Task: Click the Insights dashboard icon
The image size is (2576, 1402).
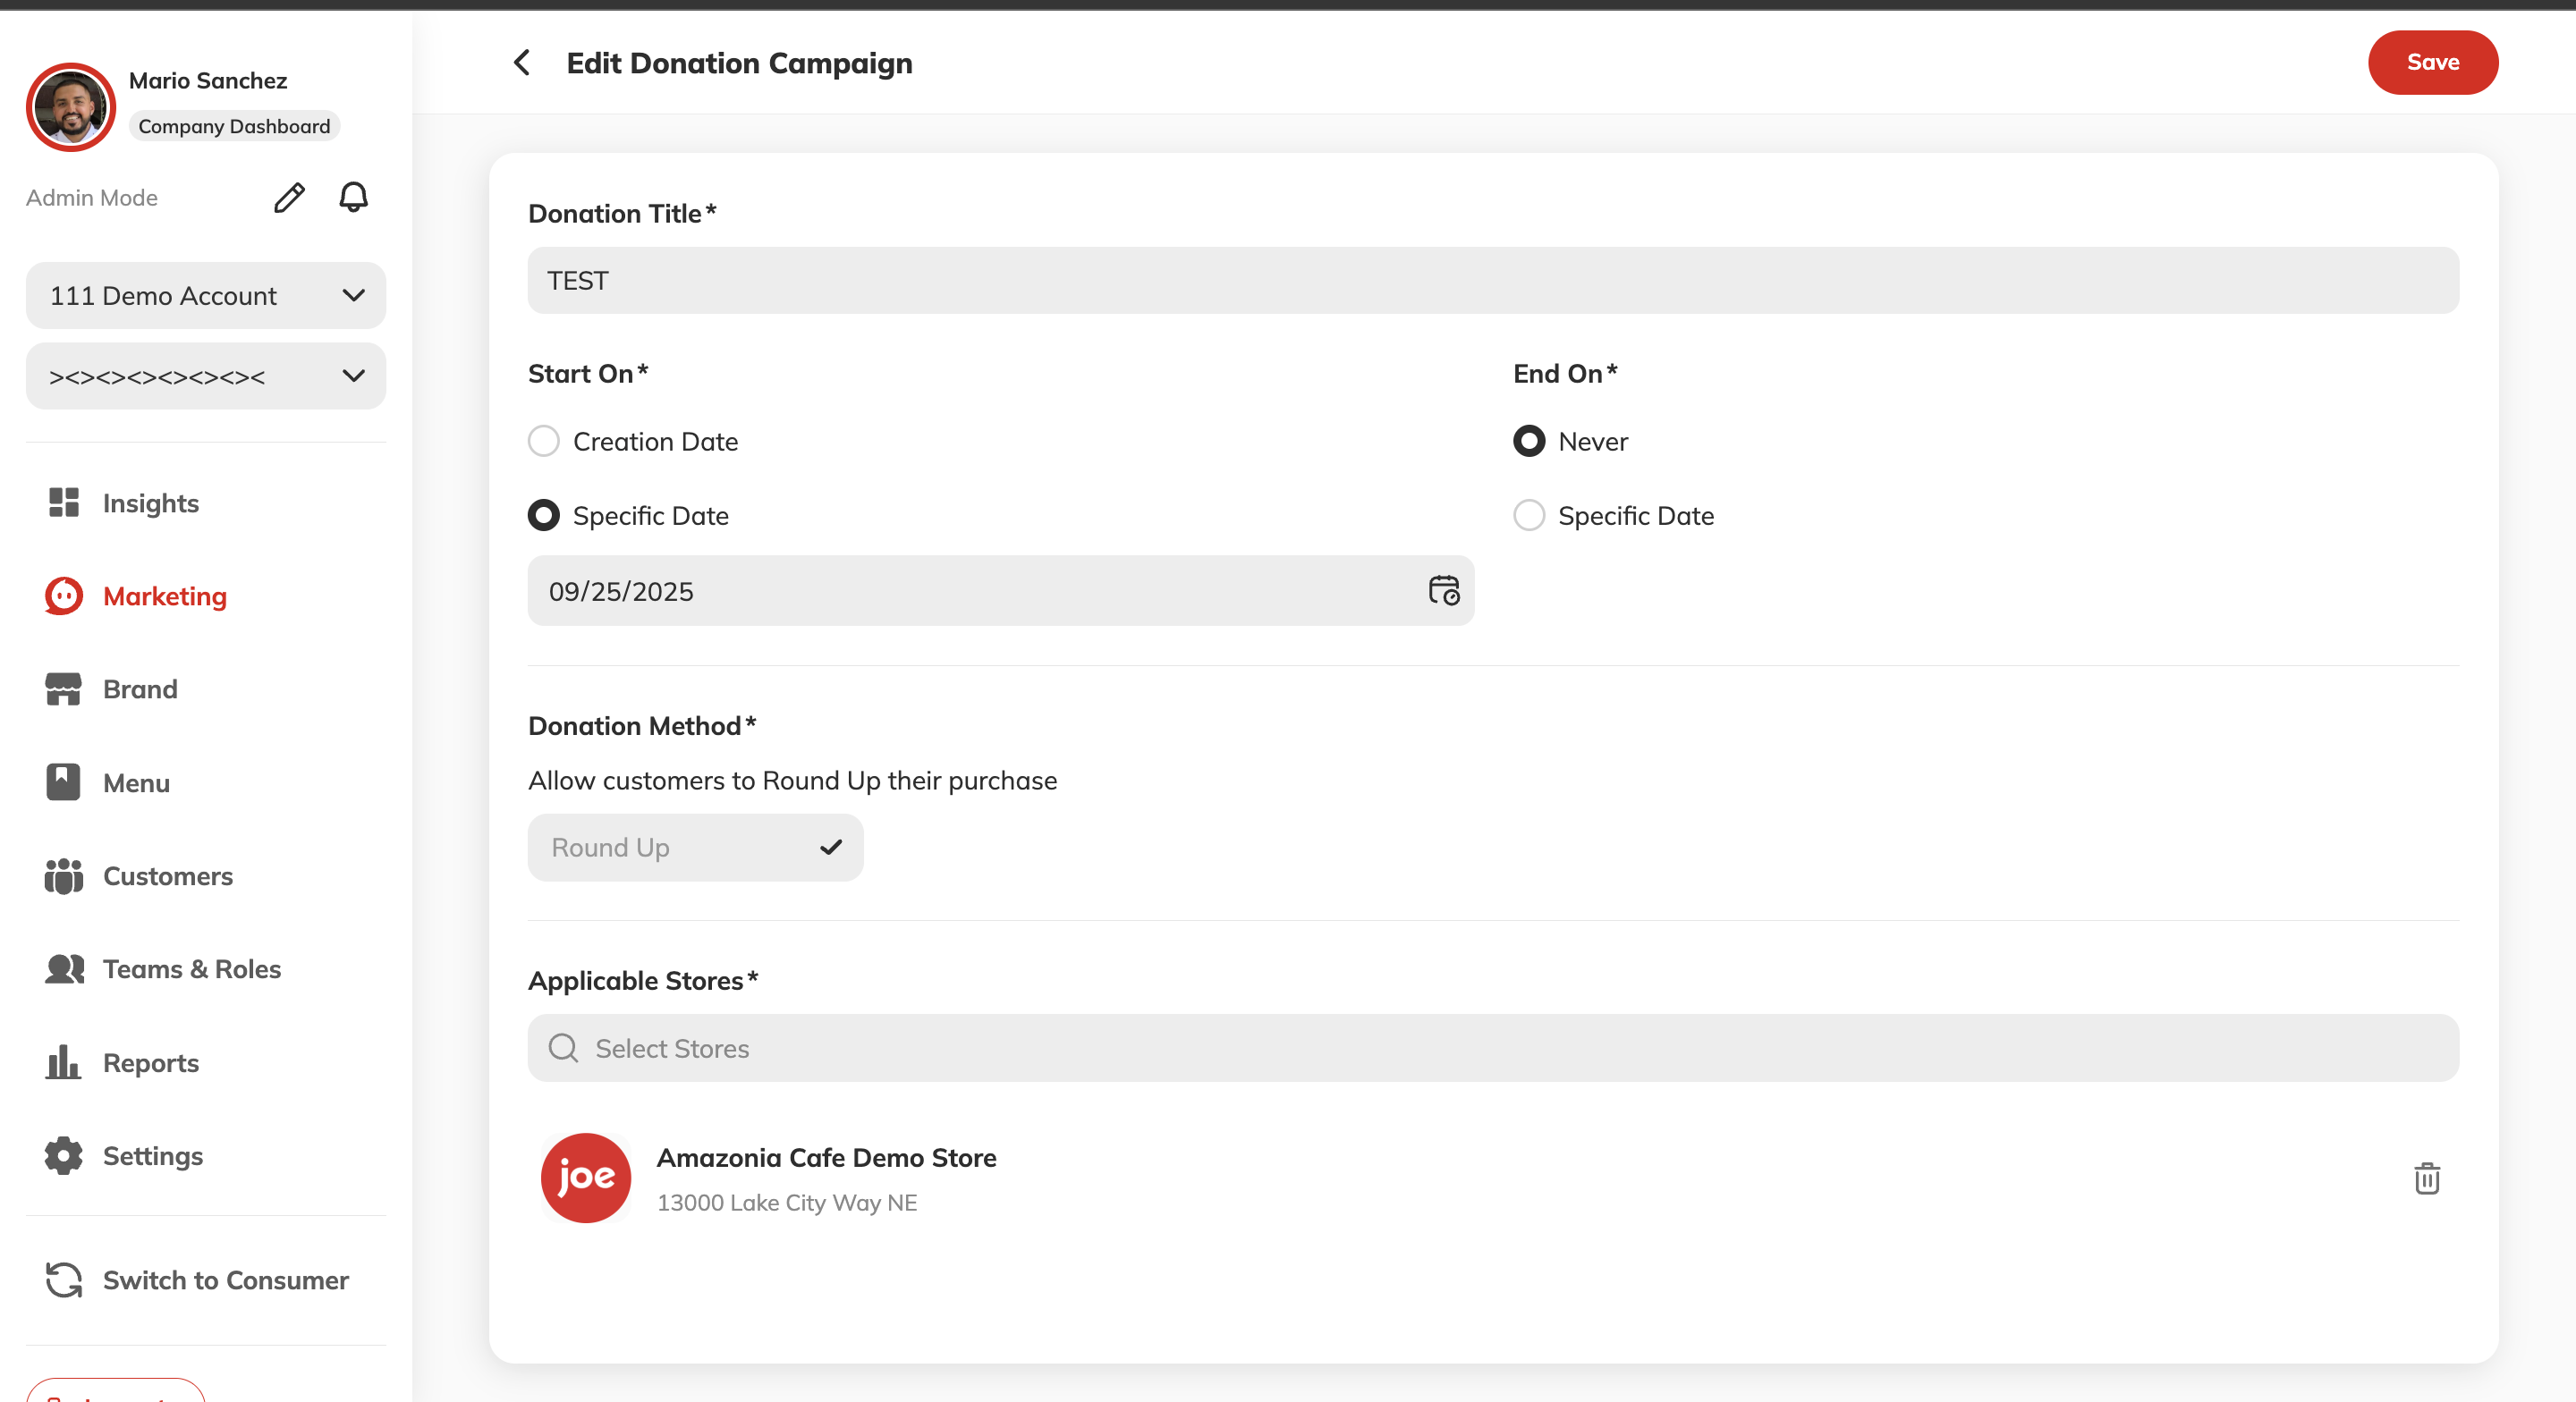Action: 63,502
